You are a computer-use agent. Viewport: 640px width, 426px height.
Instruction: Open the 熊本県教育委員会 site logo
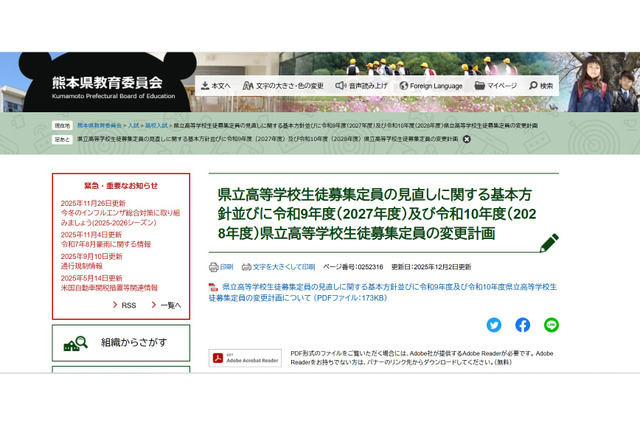113,87
